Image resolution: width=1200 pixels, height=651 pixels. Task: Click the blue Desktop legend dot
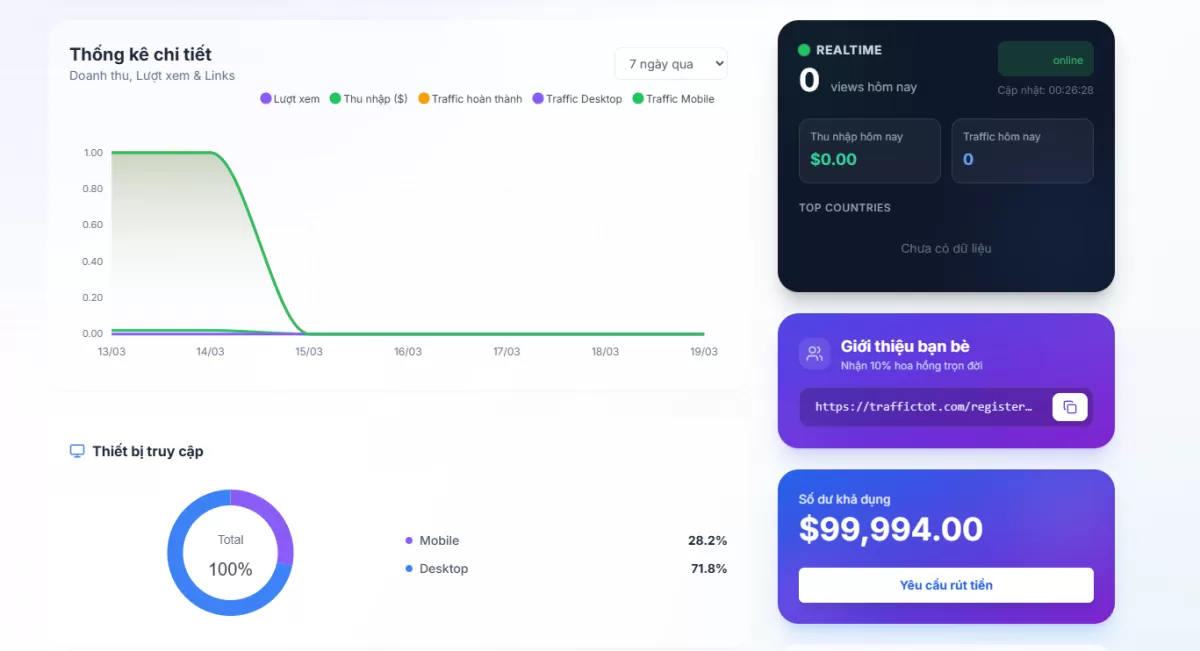(x=409, y=569)
